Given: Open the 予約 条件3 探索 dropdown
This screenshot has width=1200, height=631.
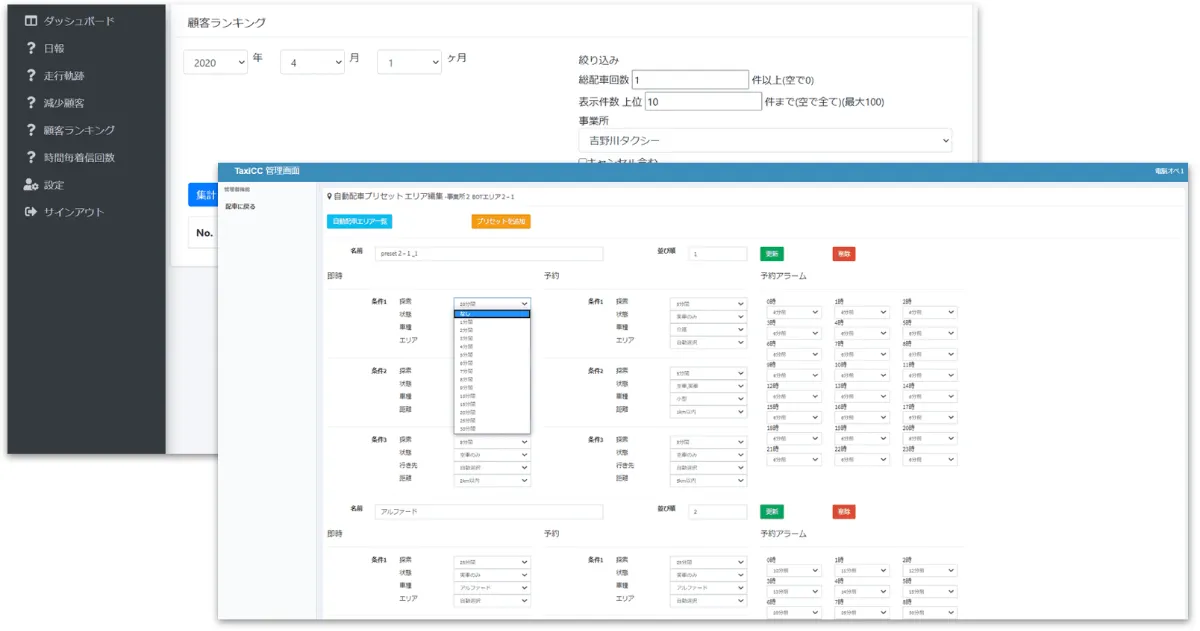Looking at the screenshot, I should (x=708, y=441).
